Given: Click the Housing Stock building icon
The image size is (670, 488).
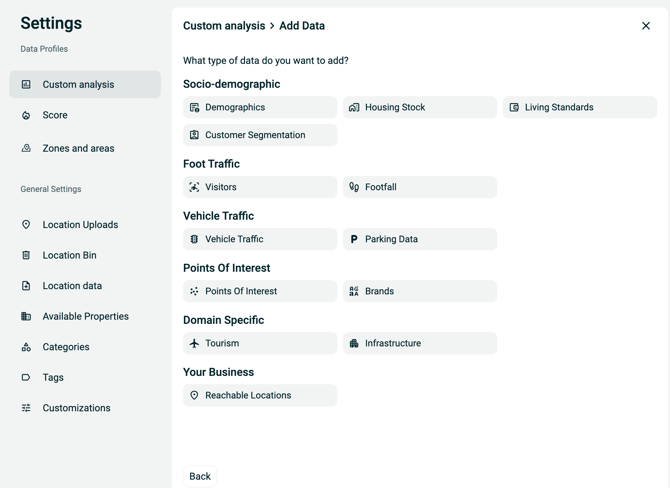Looking at the screenshot, I should pyautogui.click(x=354, y=107).
